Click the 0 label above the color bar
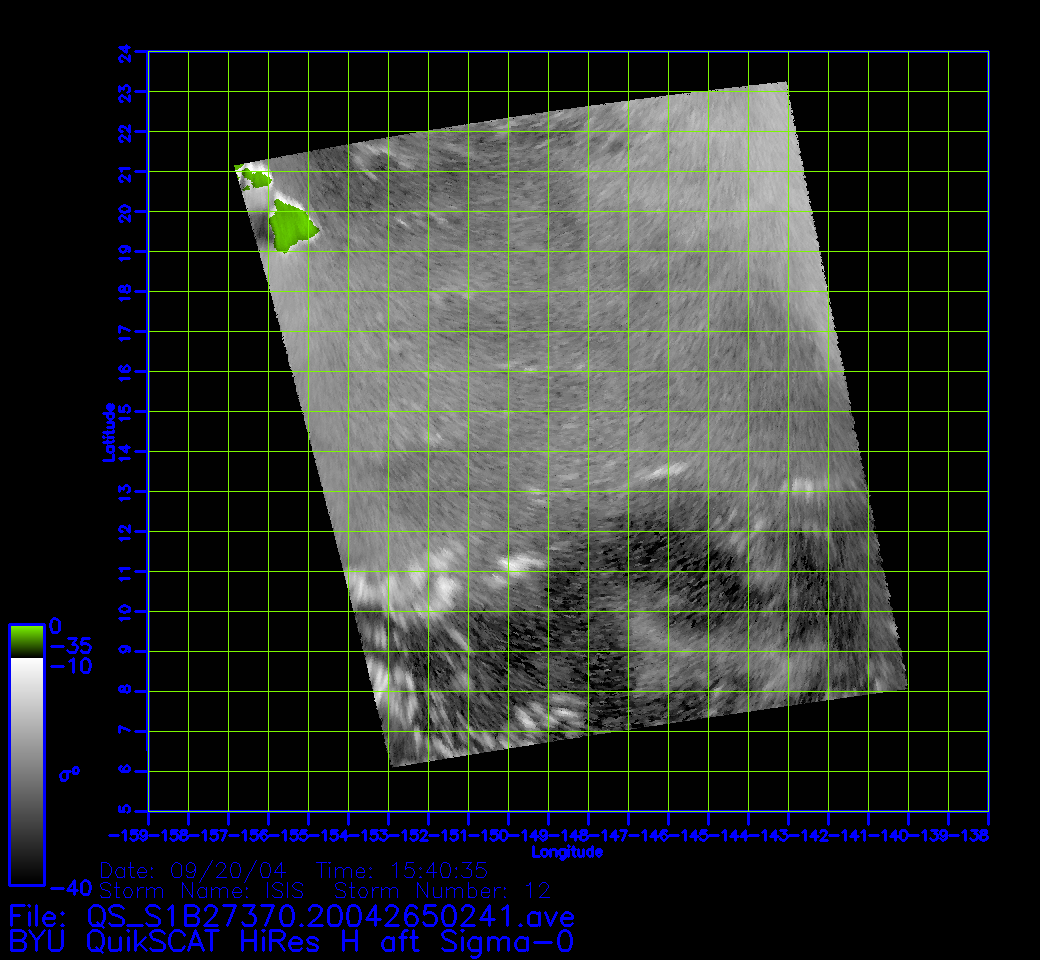The width and height of the screenshot is (1040, 960). [56, 625]
